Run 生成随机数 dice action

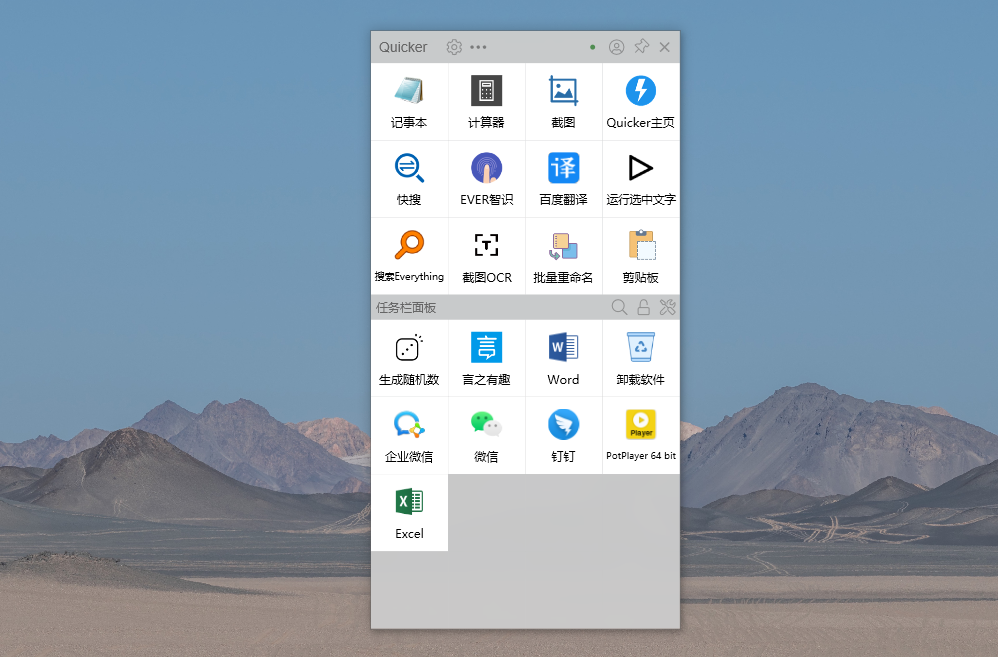click(409, 358)
